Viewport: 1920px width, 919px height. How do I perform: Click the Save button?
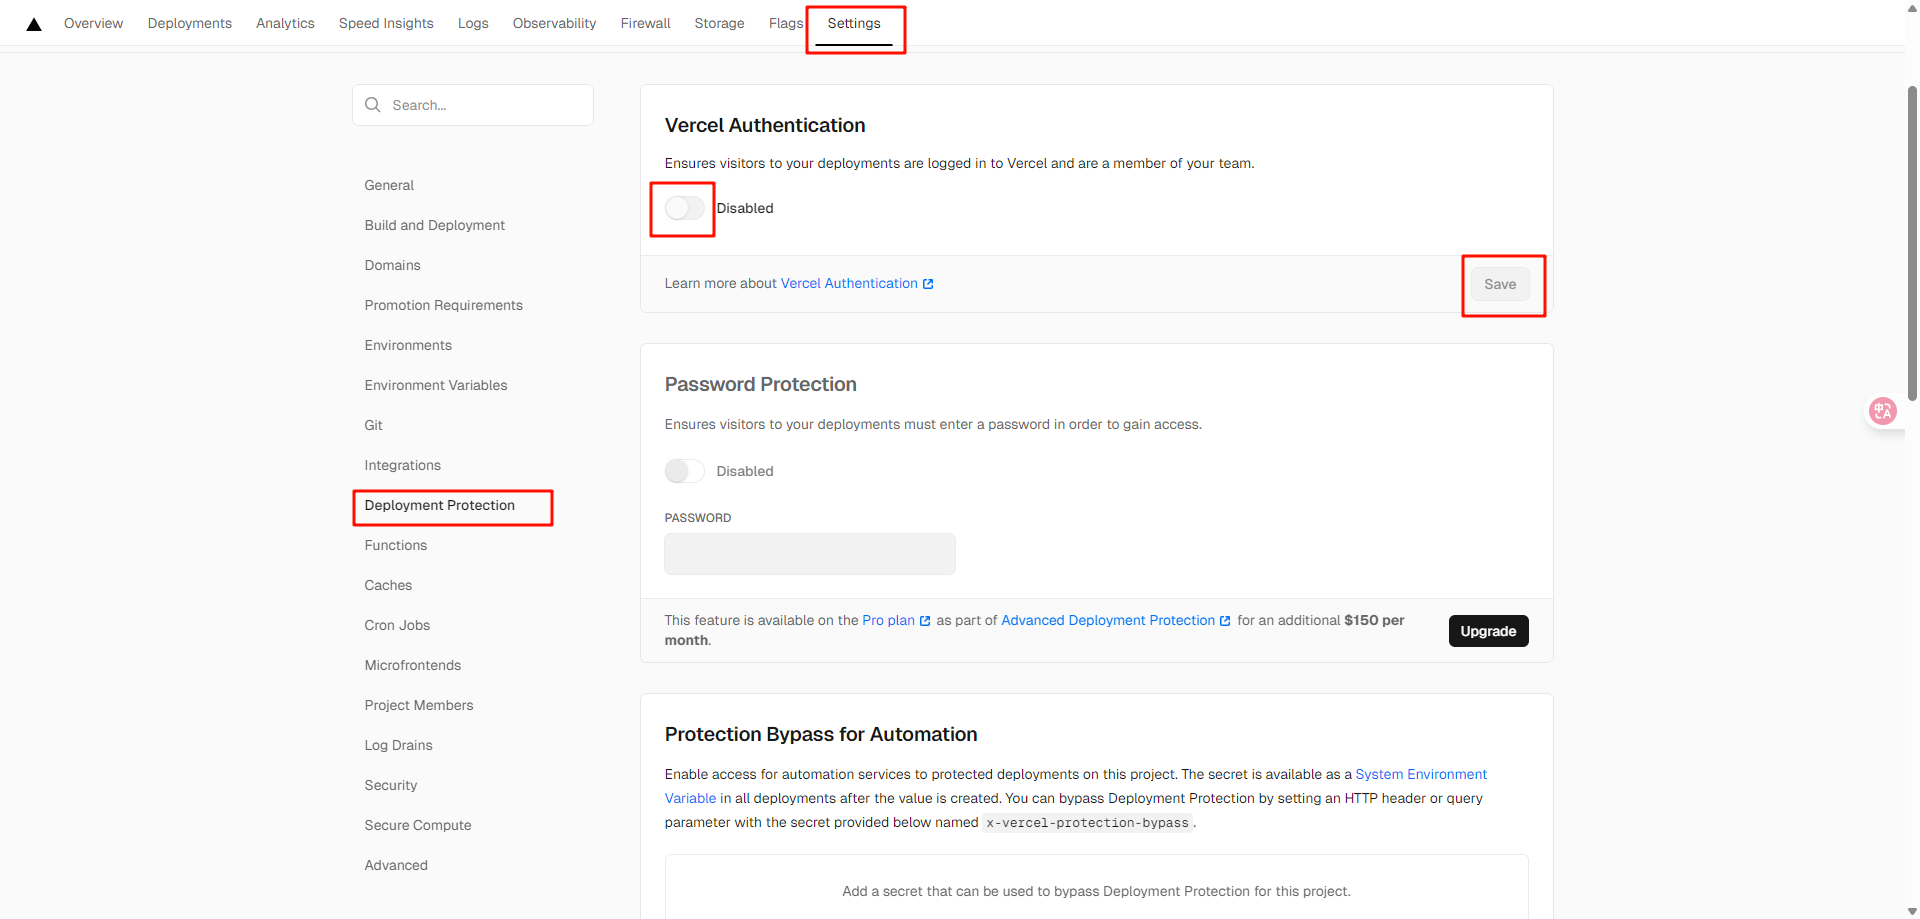click(x=1500, y=284)
